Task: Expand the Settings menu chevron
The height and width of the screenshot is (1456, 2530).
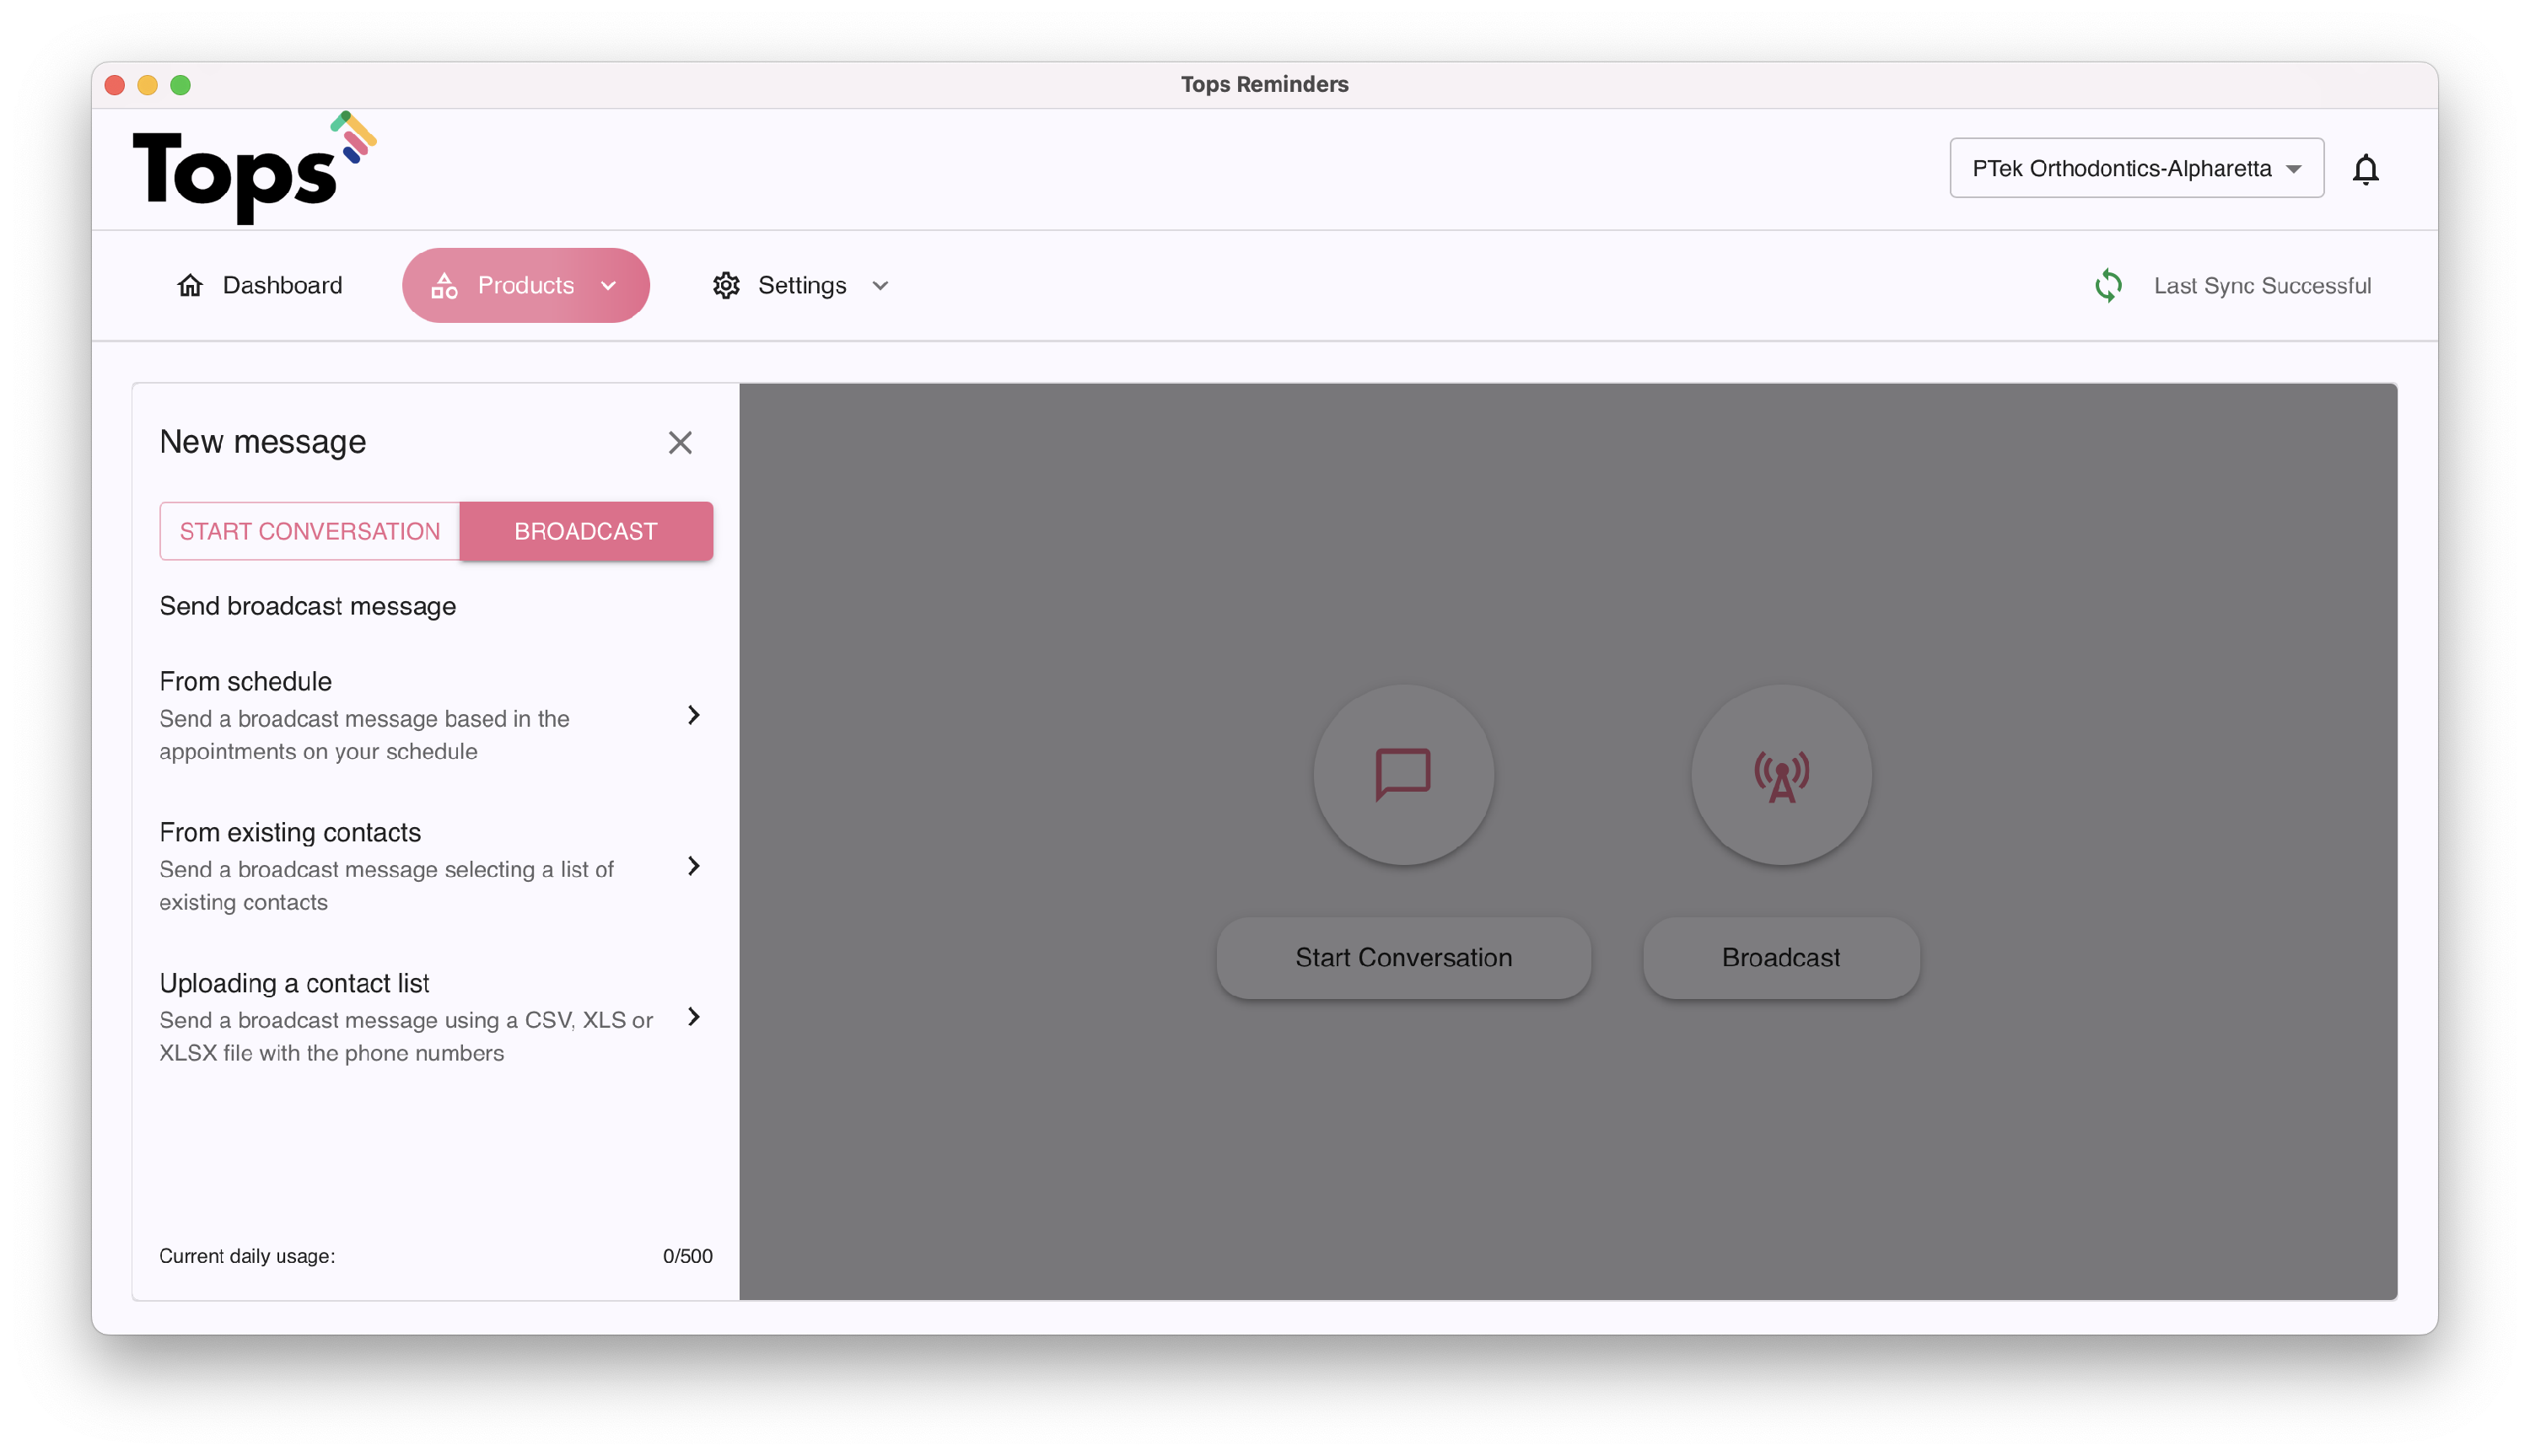Action: 880,286
